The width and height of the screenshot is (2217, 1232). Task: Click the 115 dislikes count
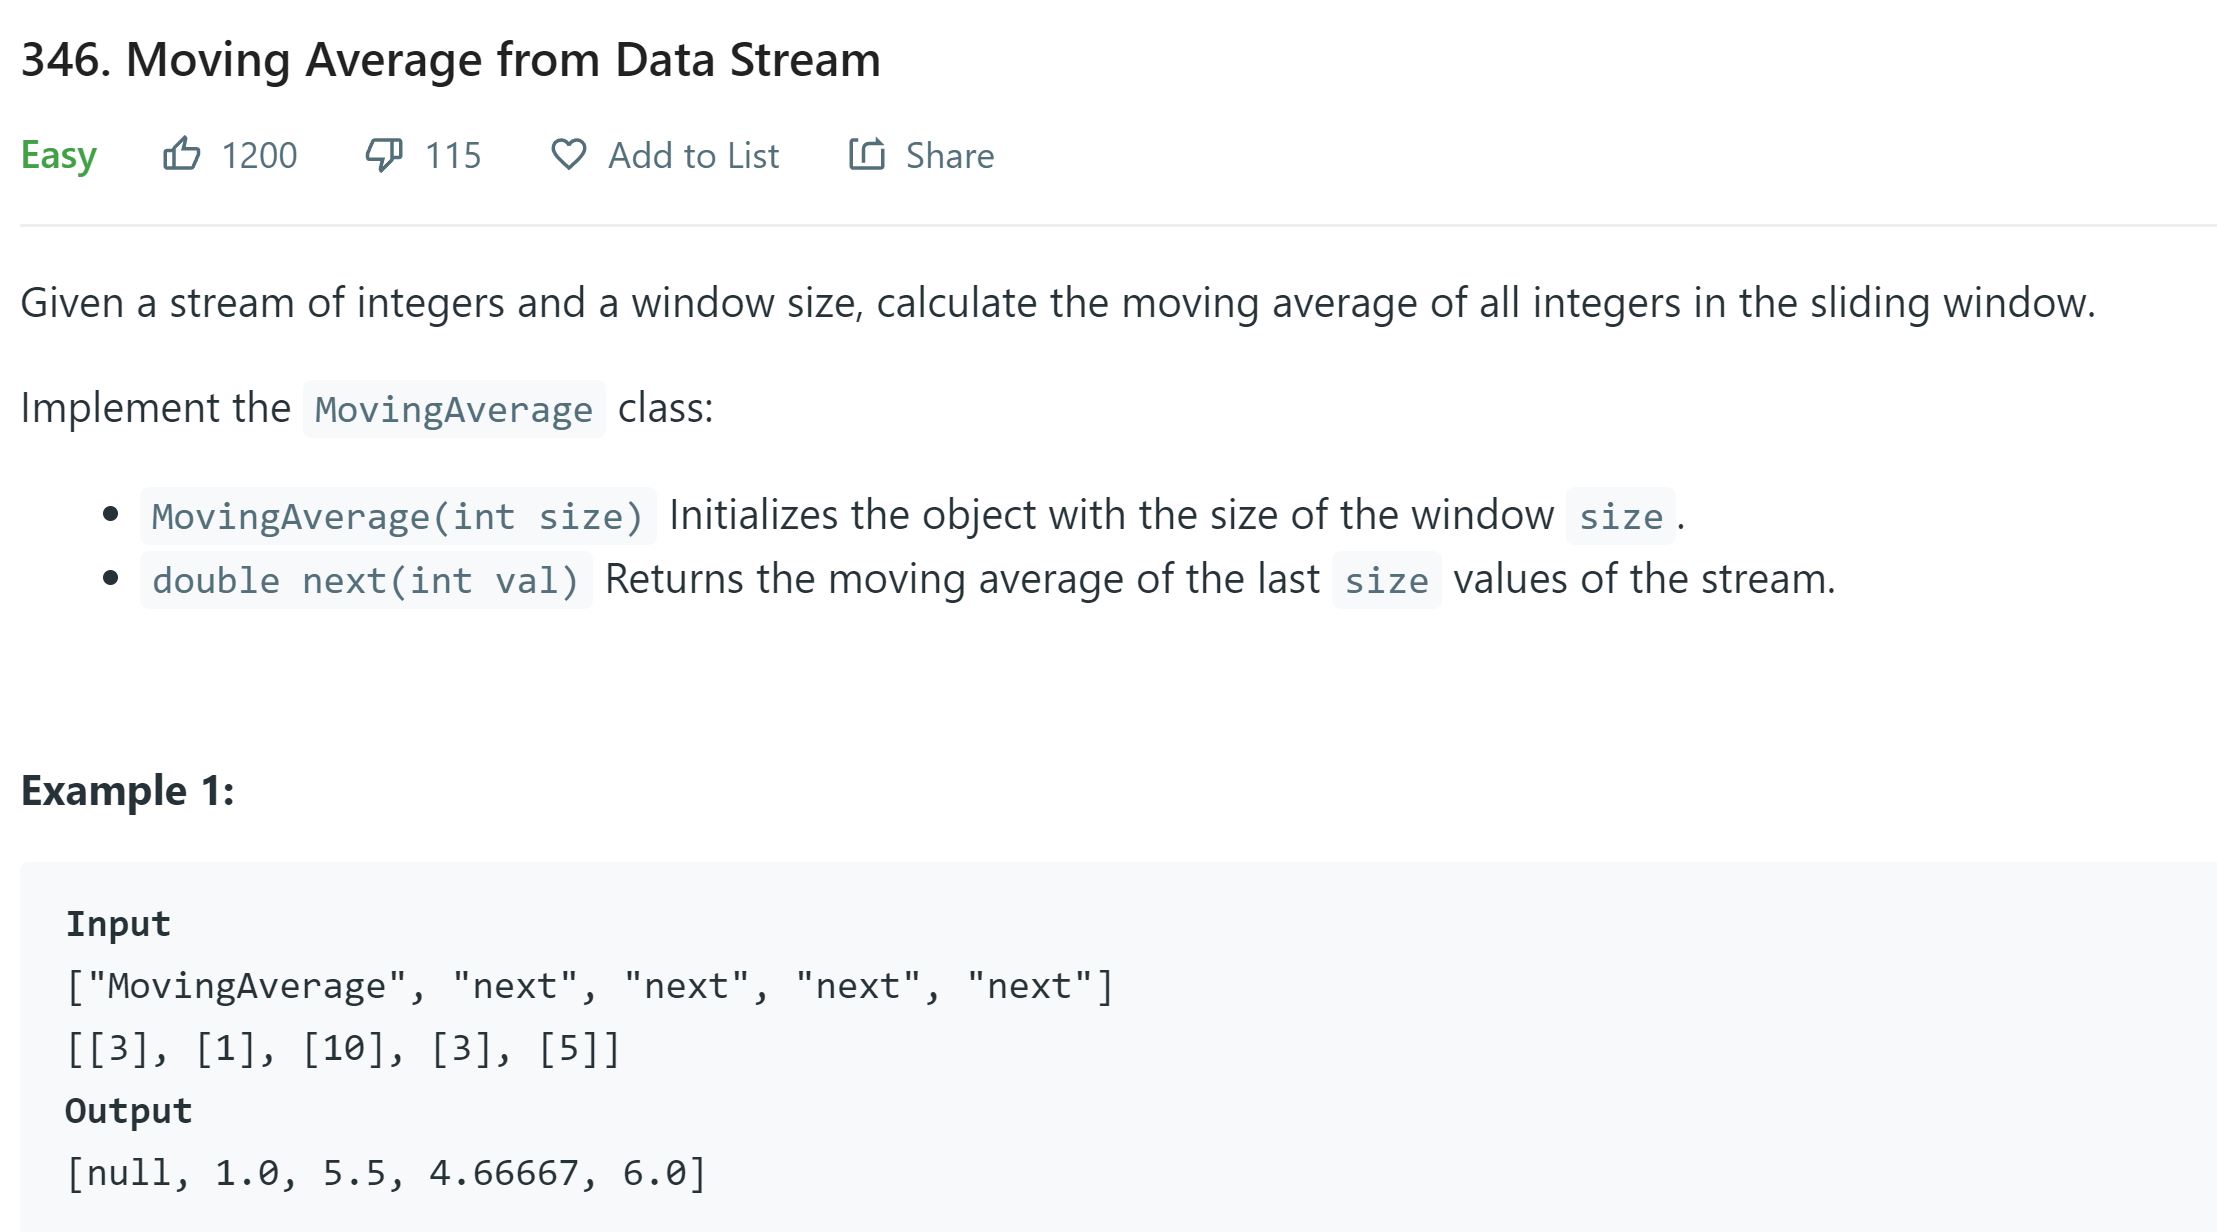coord(453,156)
